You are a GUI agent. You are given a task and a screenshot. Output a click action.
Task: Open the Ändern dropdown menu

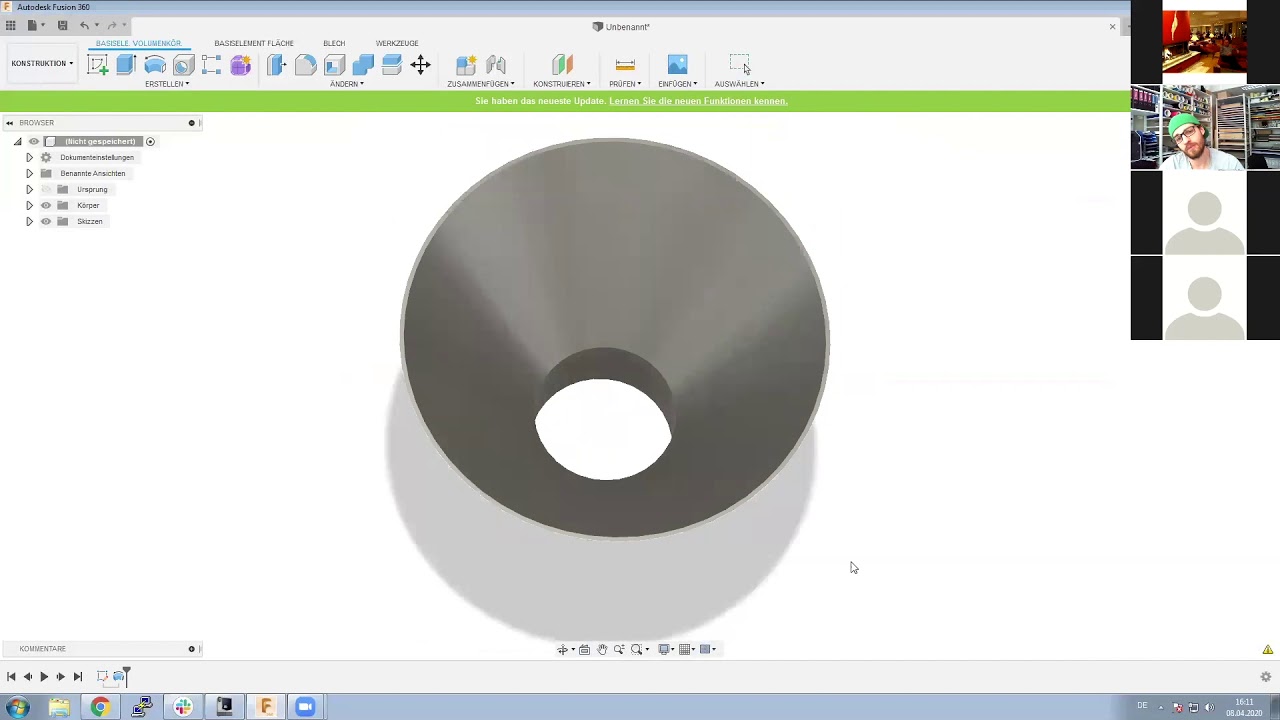347,84
